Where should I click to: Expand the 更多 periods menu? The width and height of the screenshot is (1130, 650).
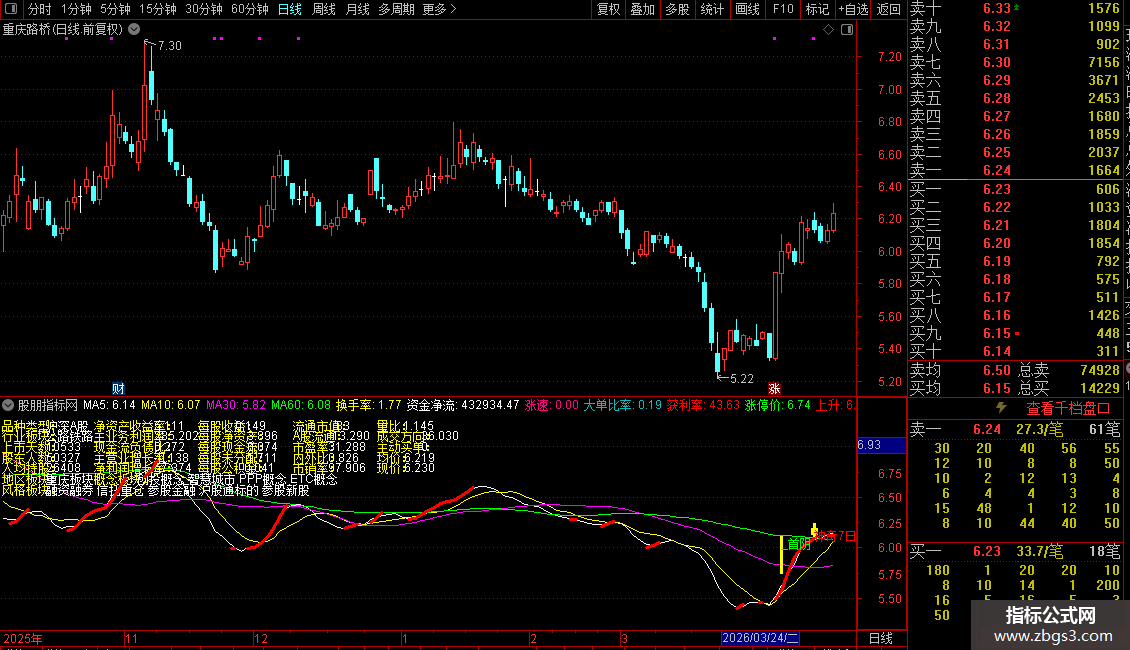tap(439, 9)
